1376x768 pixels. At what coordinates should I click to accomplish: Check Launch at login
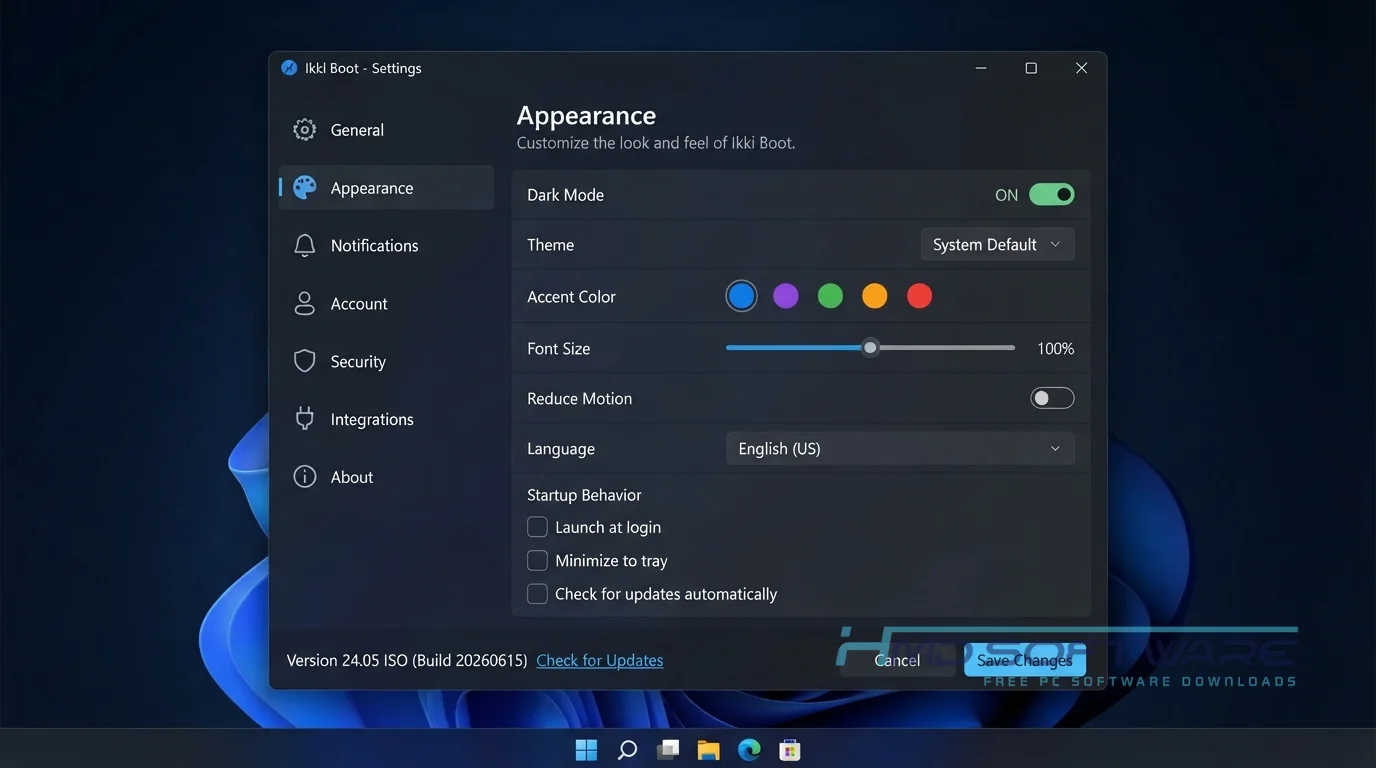(x=537, y=527)
